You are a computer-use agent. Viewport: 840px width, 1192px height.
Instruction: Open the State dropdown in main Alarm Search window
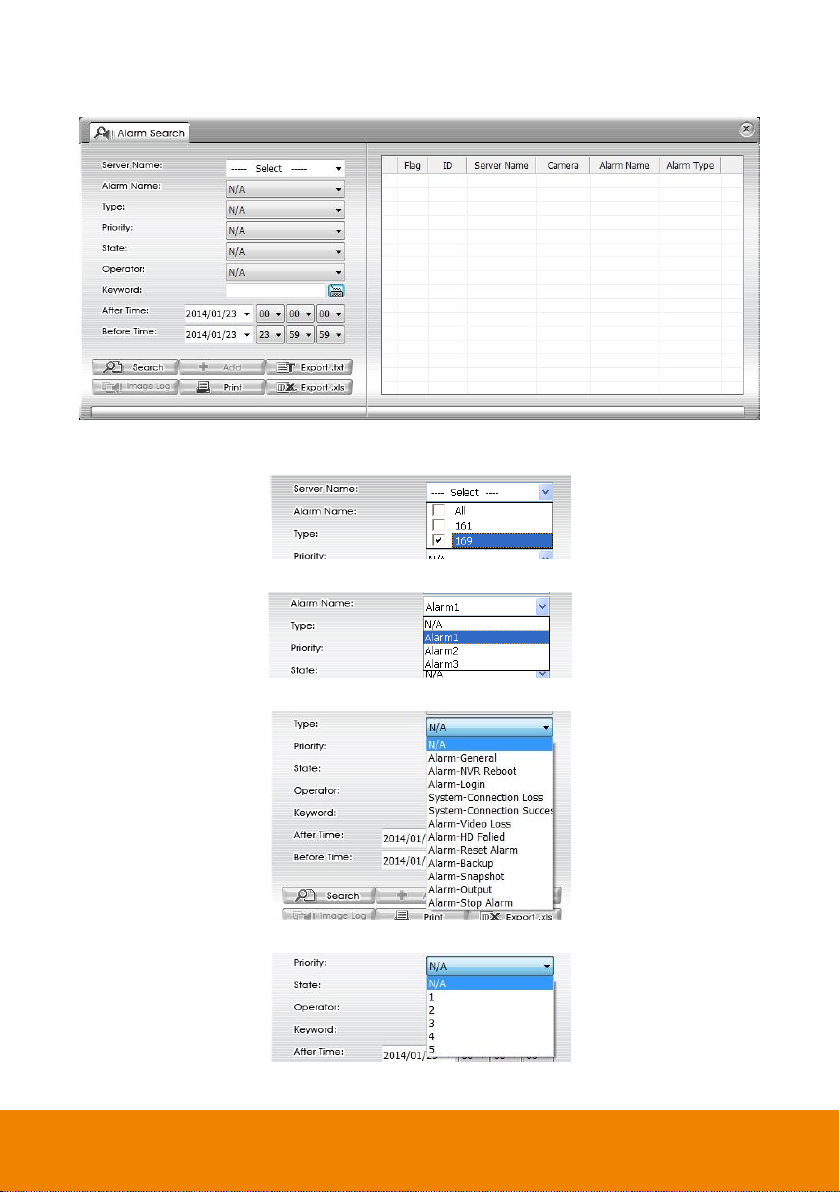285,252
